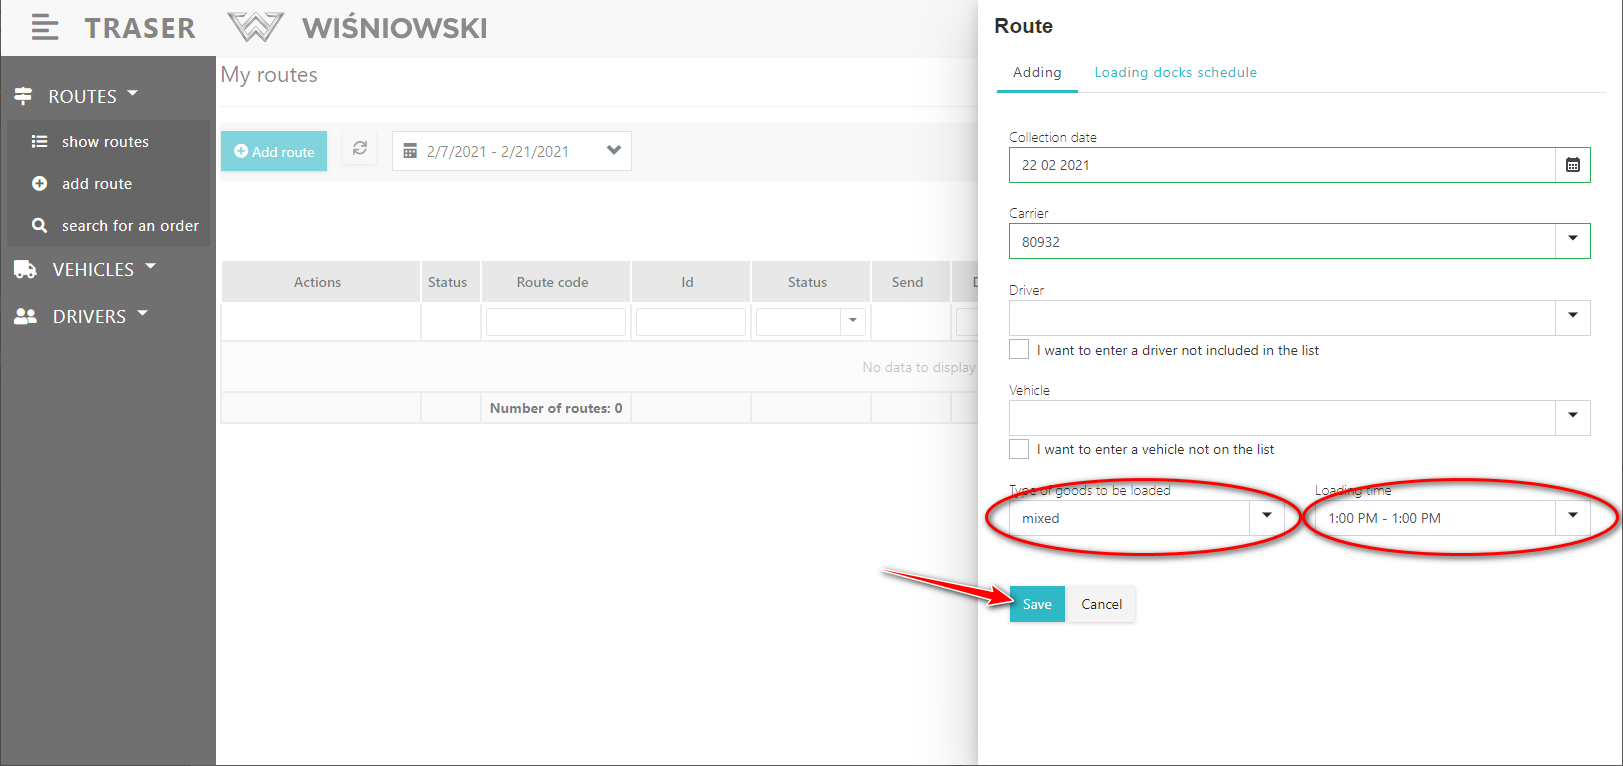Click the truck icon for Vehicles

pos(25,269)
